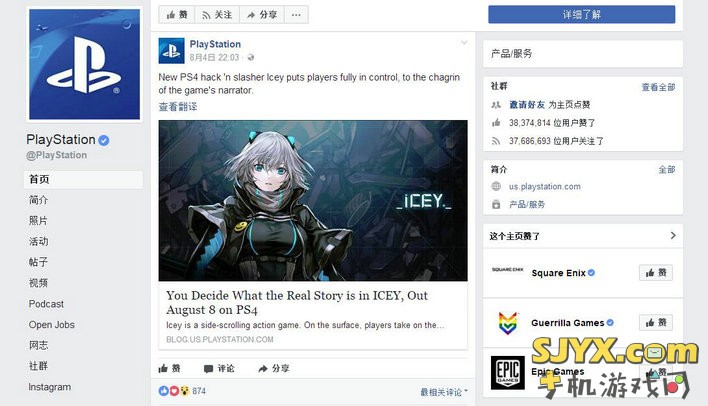The height and width of the screenshot is (406, 708).
Task: Open the three-dots more options button
Action: [296, 15]
